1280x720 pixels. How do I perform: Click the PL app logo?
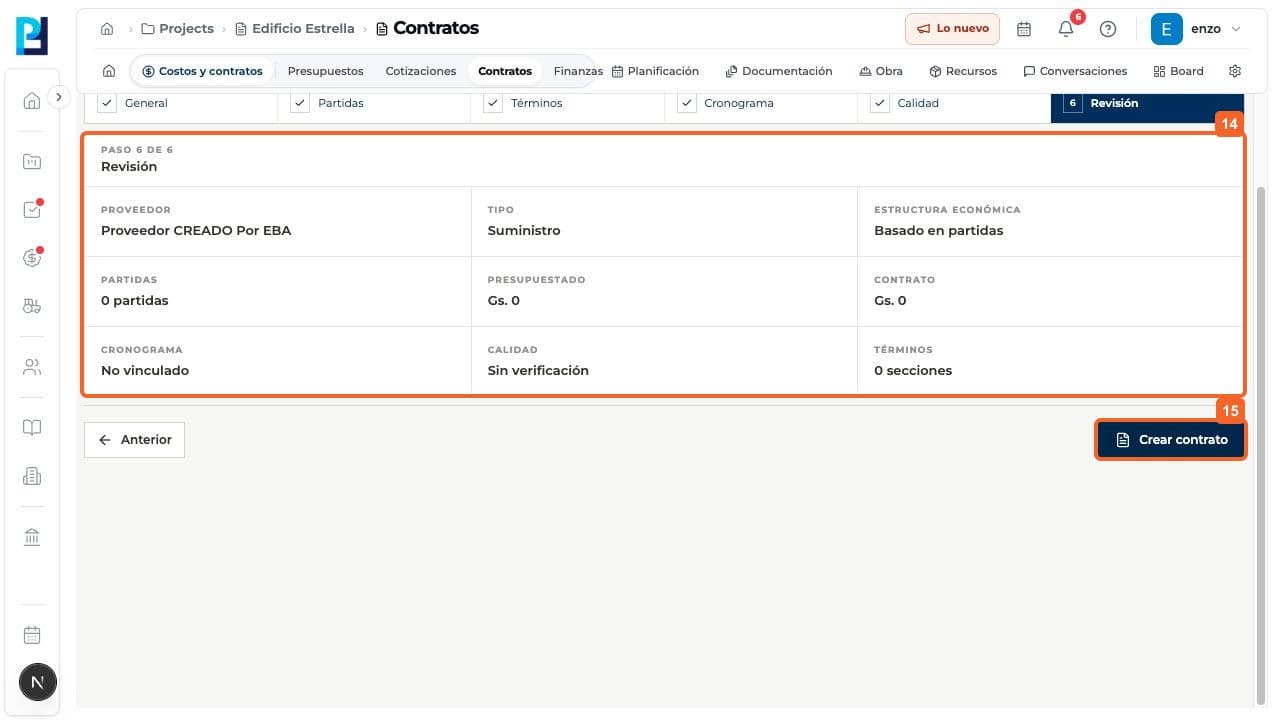[32, 36]
